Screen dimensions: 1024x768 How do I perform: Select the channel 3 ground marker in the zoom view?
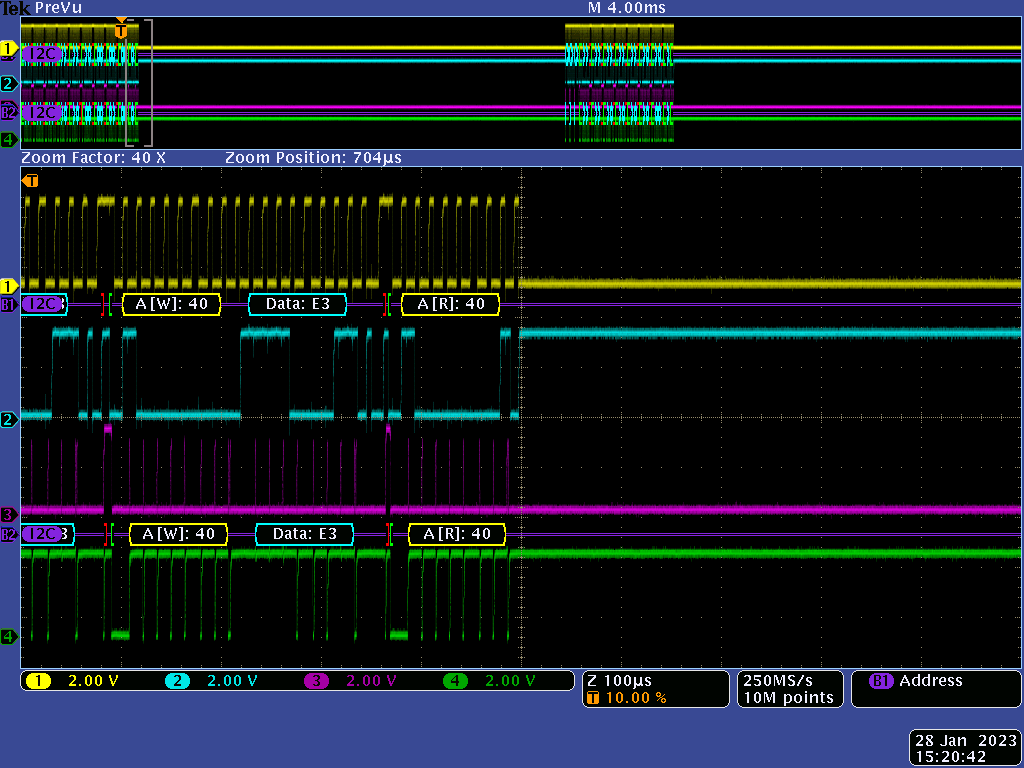(x=8, y=514)
